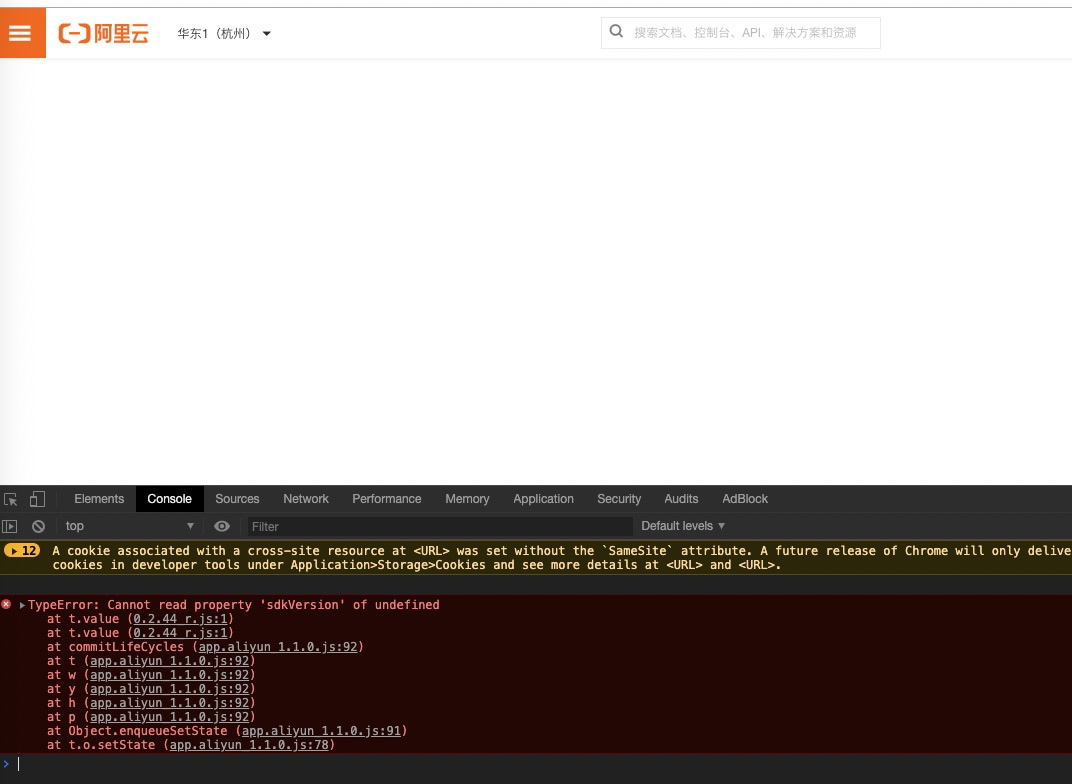
Task: Switch to the Network tab
Action: click(306, 499)
